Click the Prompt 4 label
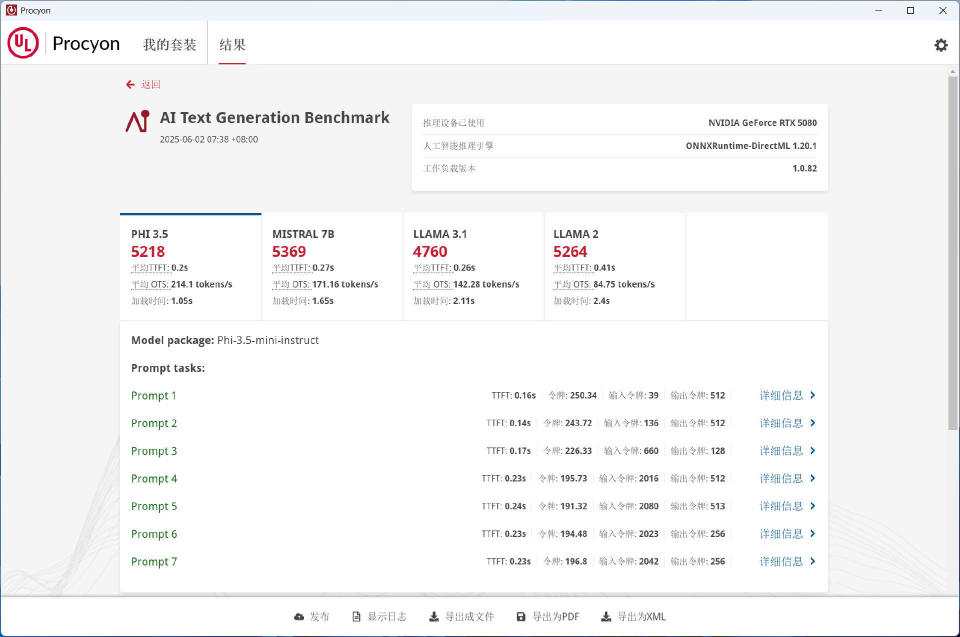The width and height of the screenshot is (960, 637). click(154, 478)
